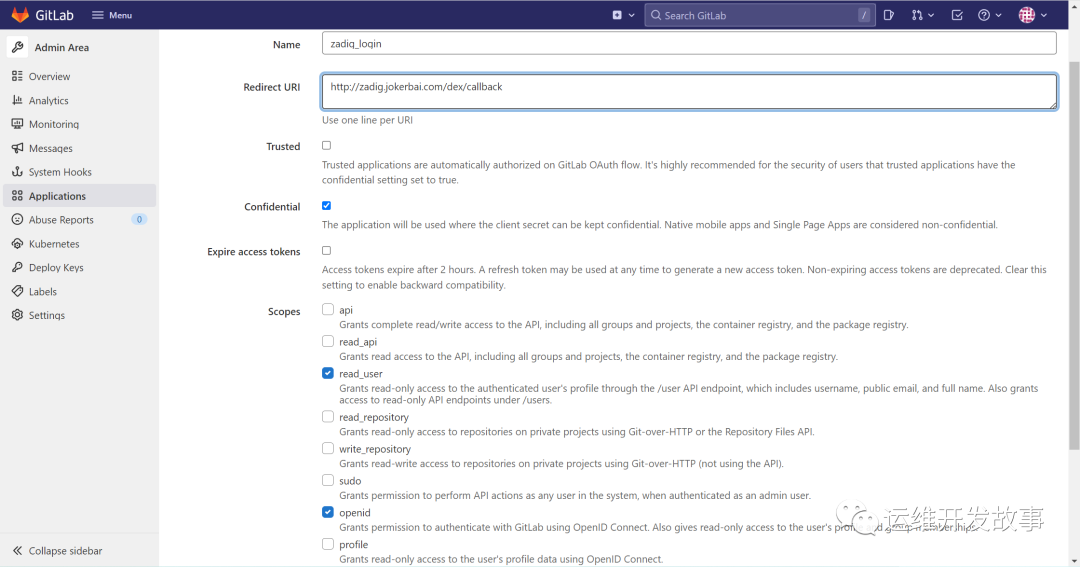Click the GitLab fox logo
Screen dimensions: 1080x567
pos(20,14)
